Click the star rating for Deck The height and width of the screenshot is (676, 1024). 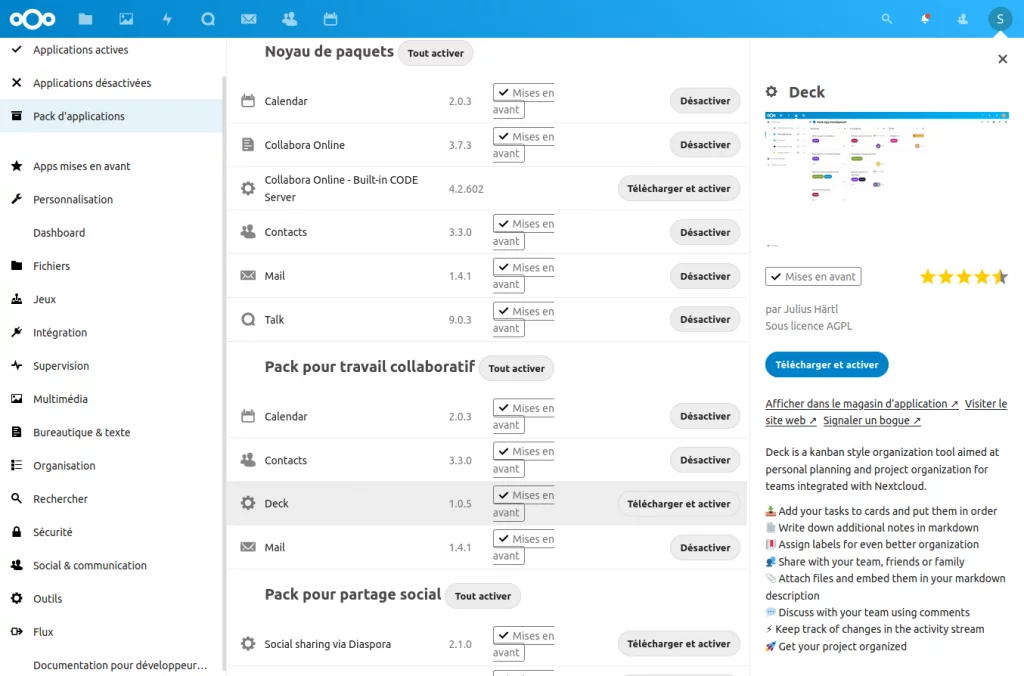coord(964,277)
